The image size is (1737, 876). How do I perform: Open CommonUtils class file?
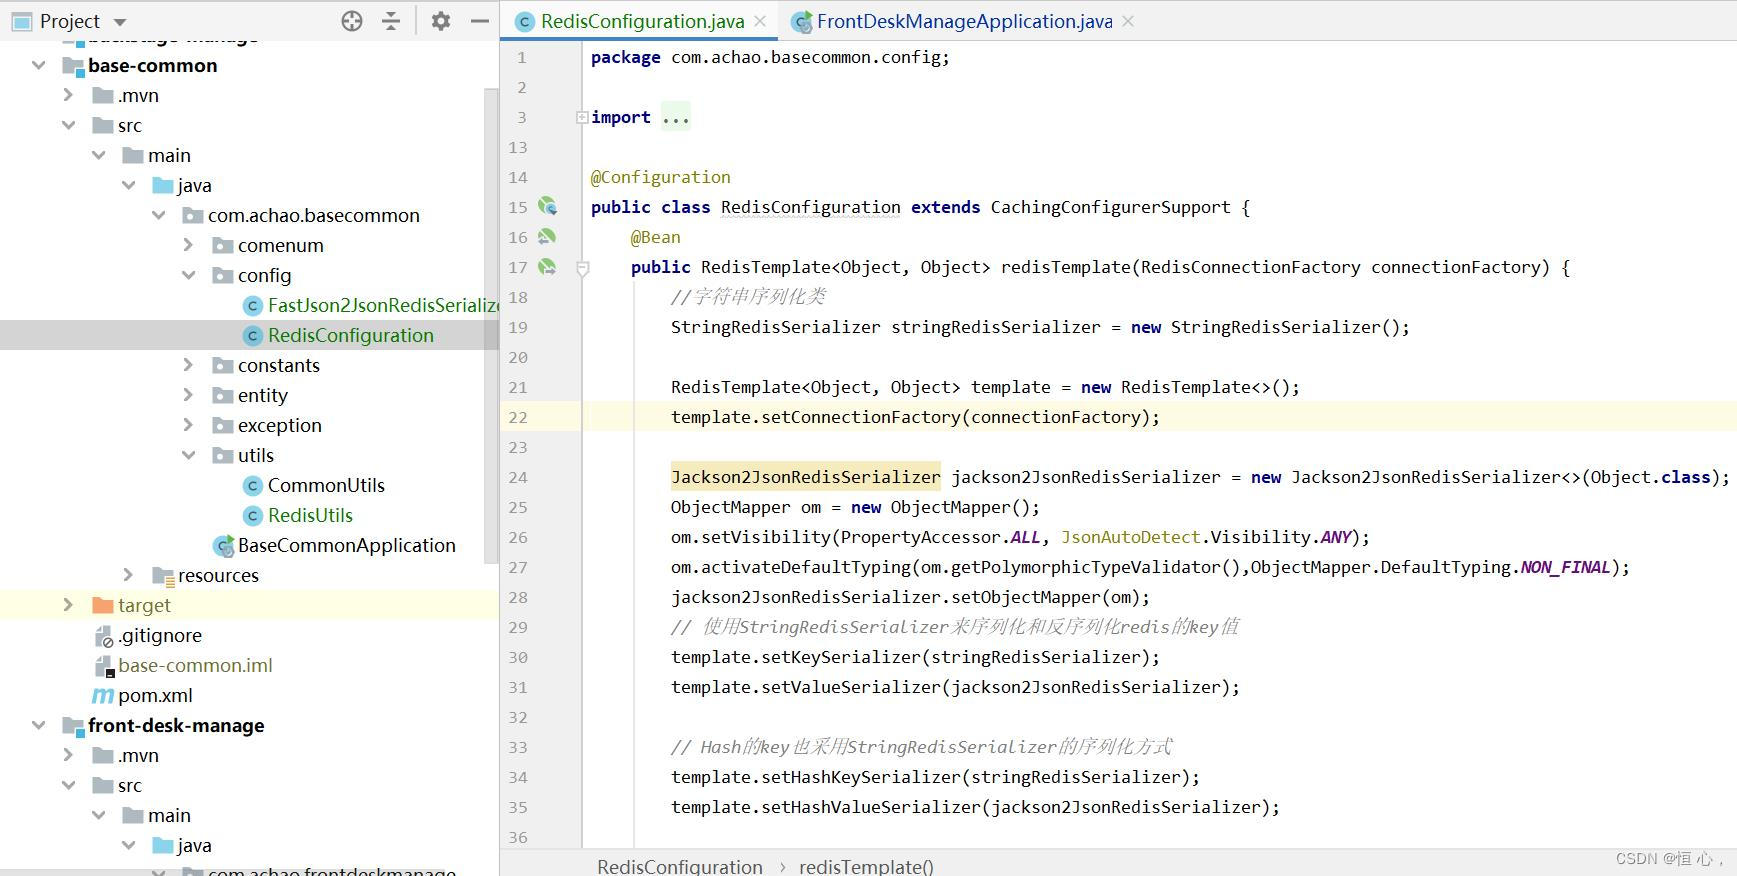(326, 485)
